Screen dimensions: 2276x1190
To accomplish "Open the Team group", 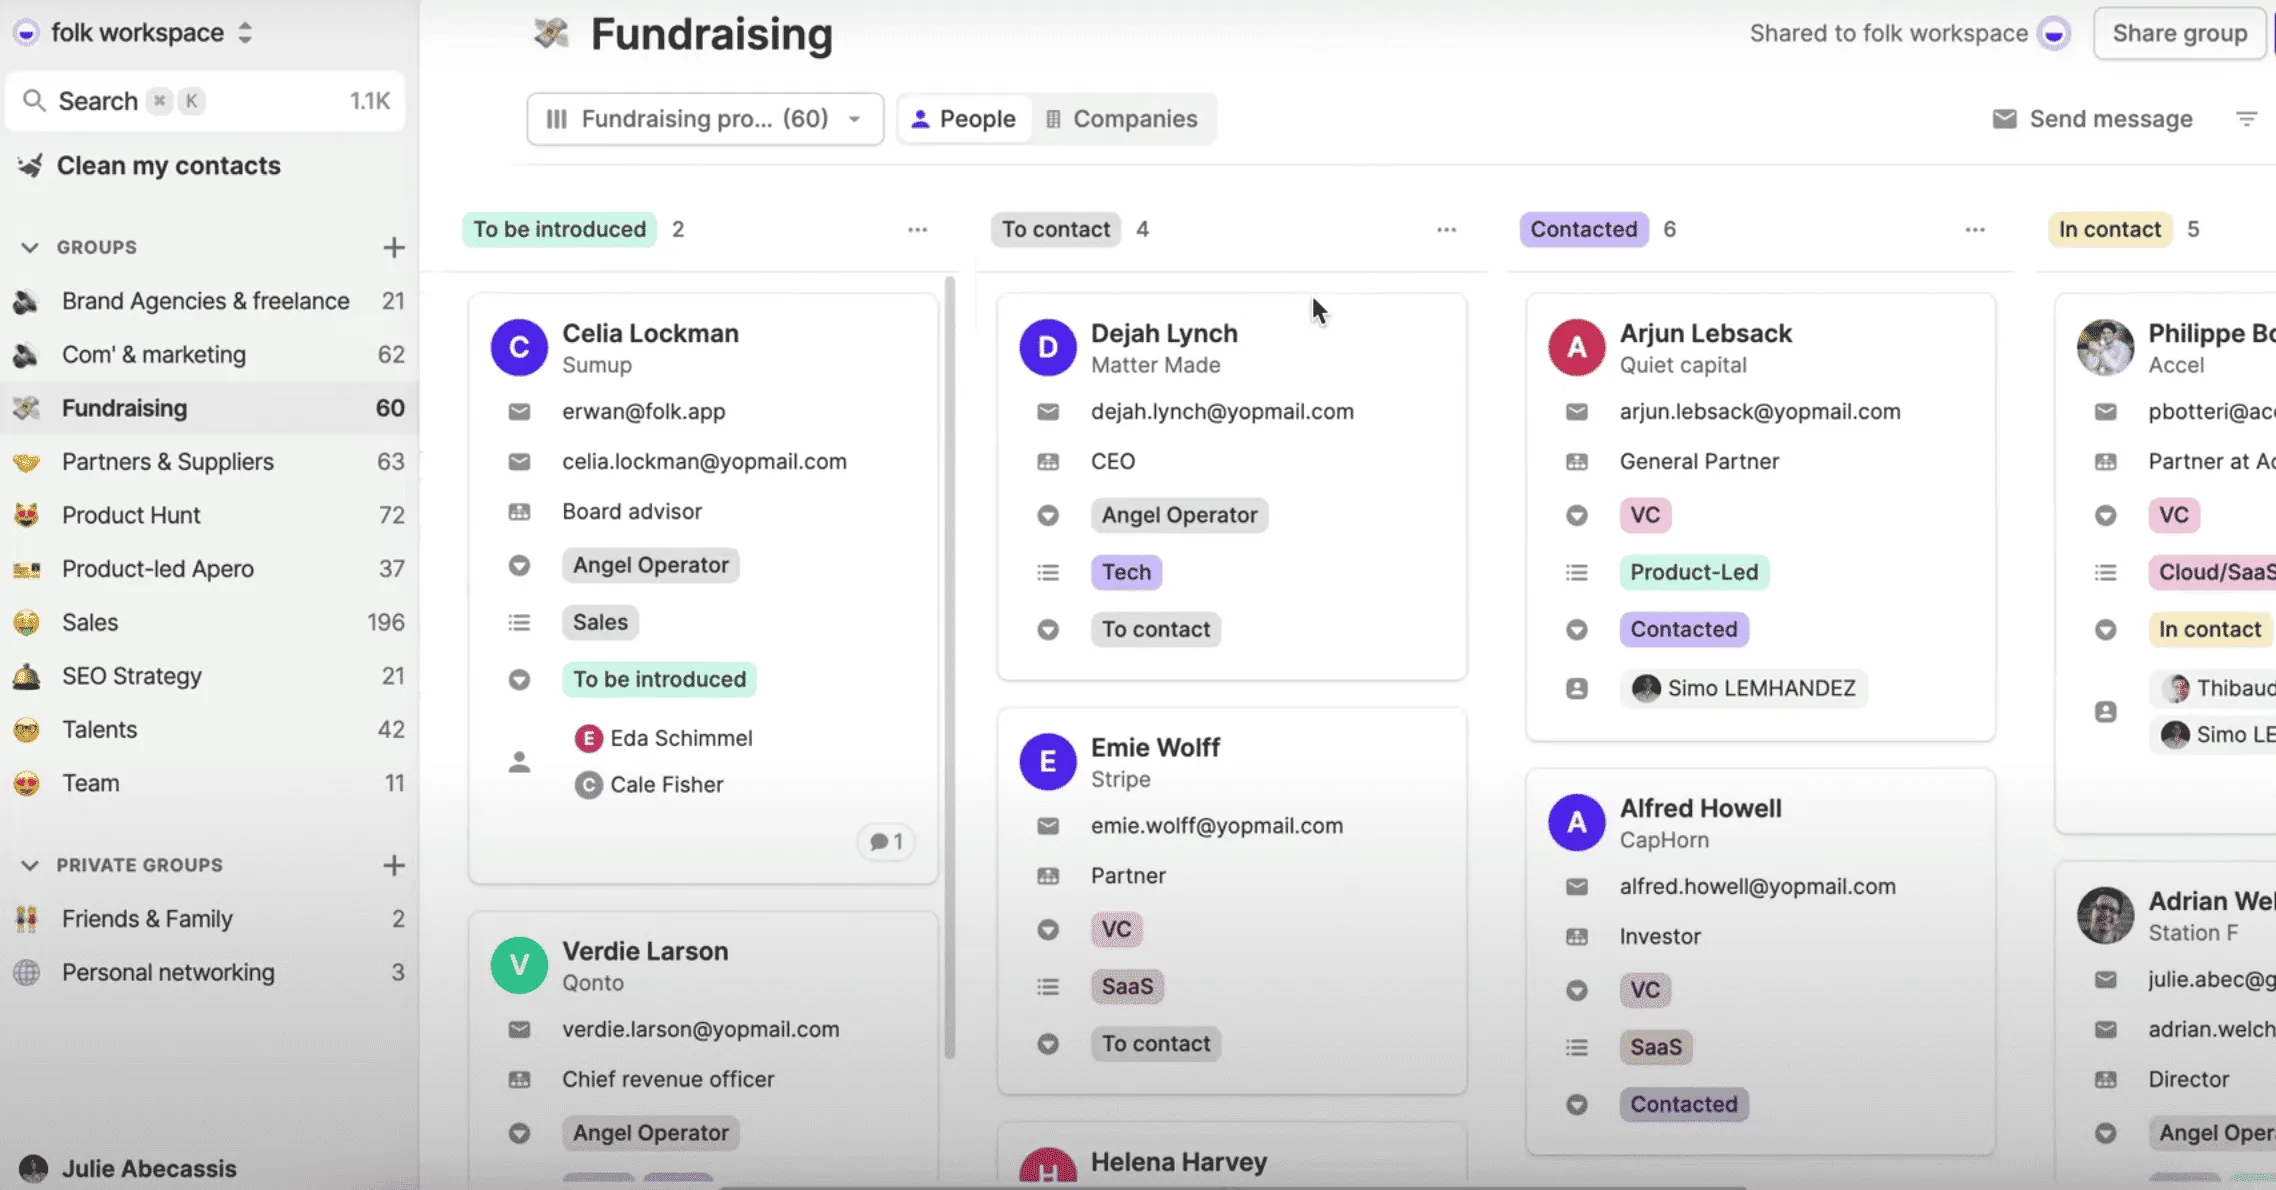I will point(209,783).
